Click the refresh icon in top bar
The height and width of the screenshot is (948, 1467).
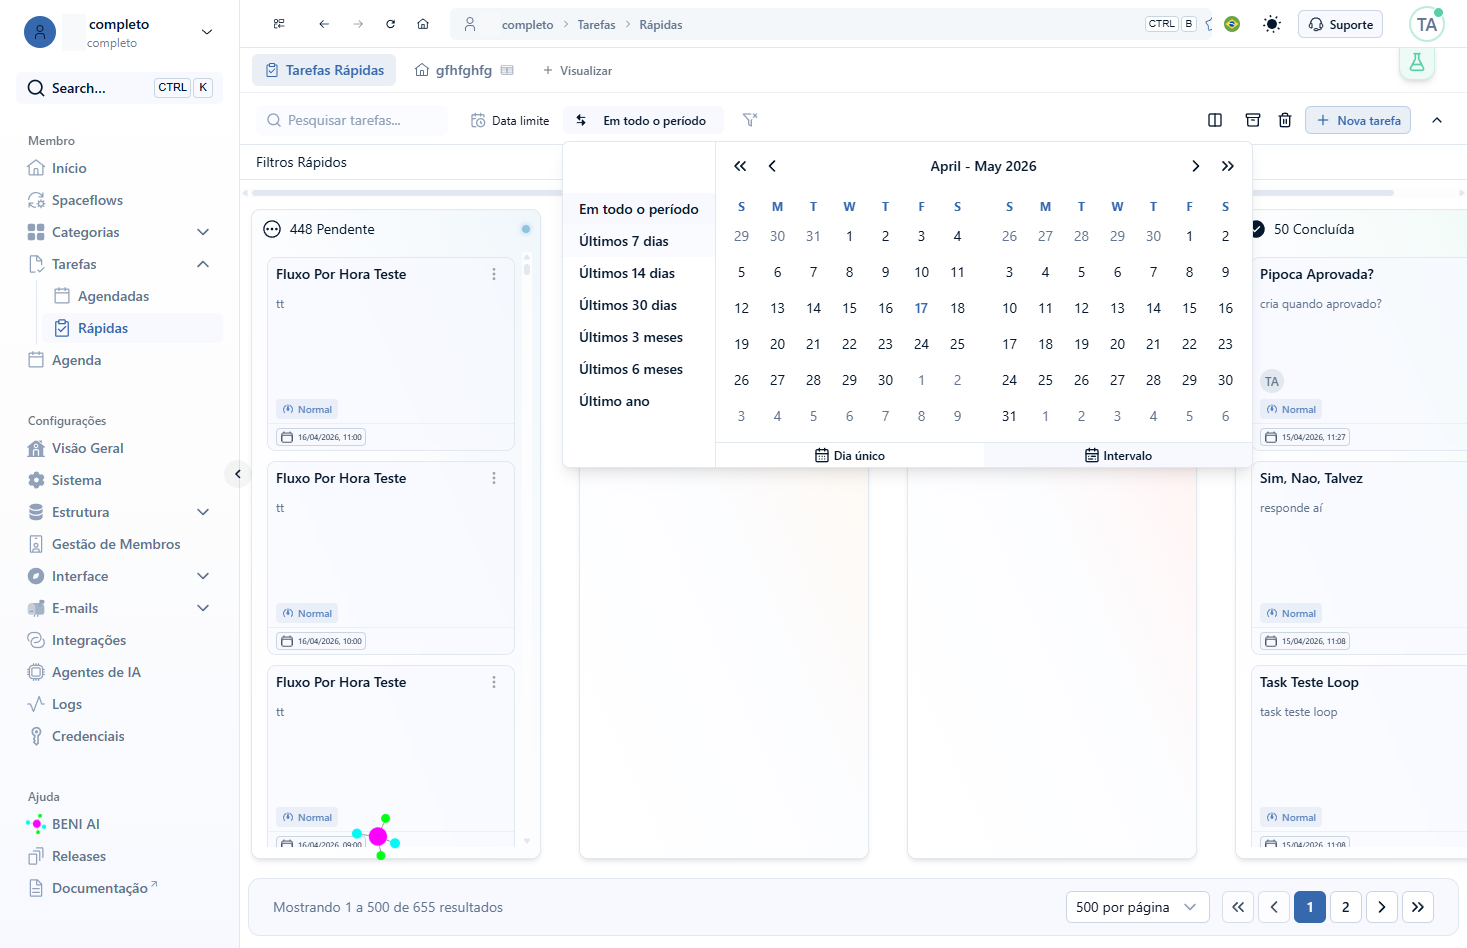(391, 24)
